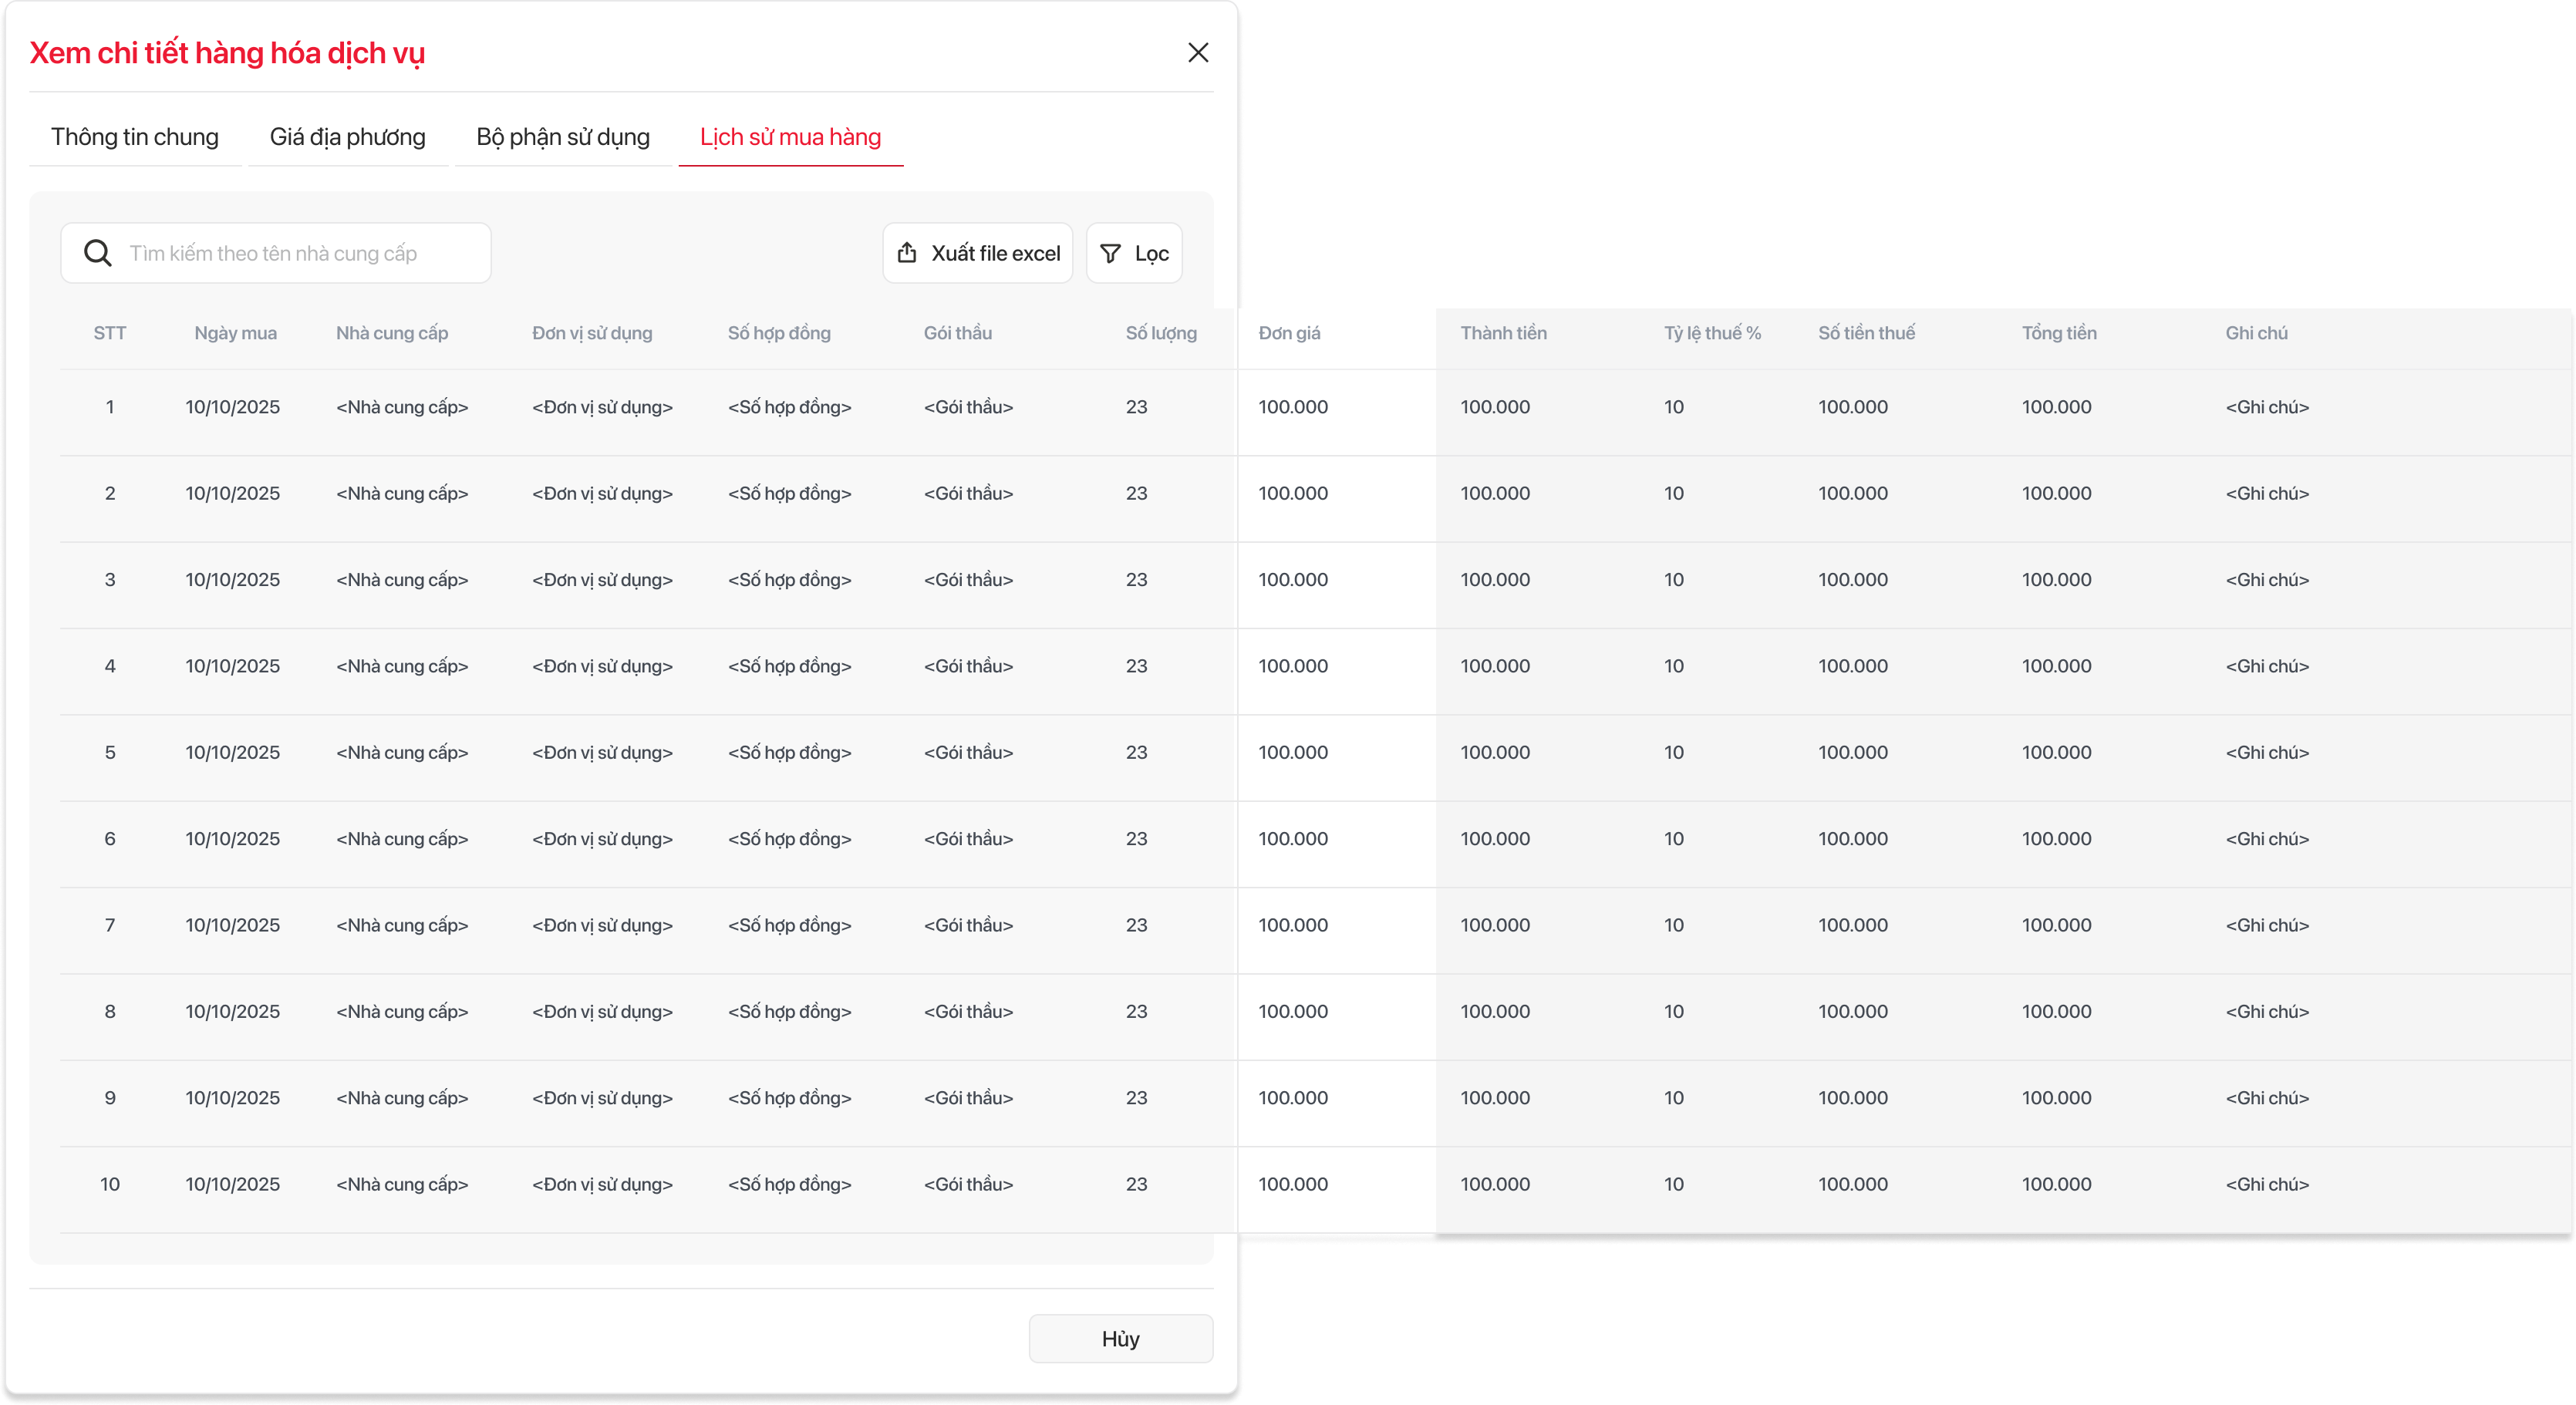The height and width of the screenshot is (1405, 2576).
Task: Click the Ngày mua column header
Action: tap(235, 333)
